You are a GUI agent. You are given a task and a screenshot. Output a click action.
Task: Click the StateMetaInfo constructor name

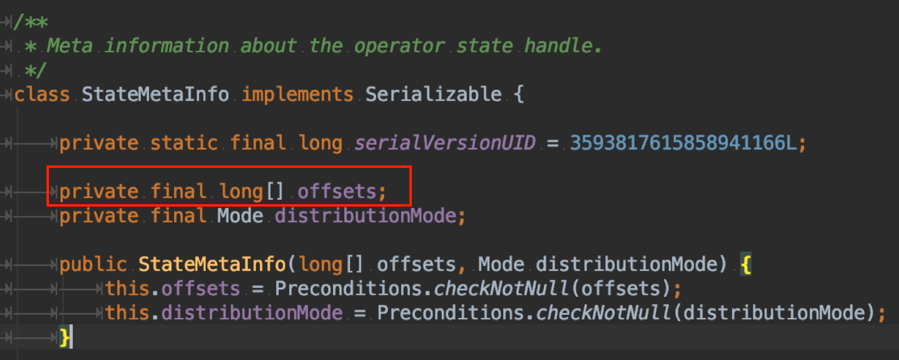pyautogui.click(x=212, y=265)
